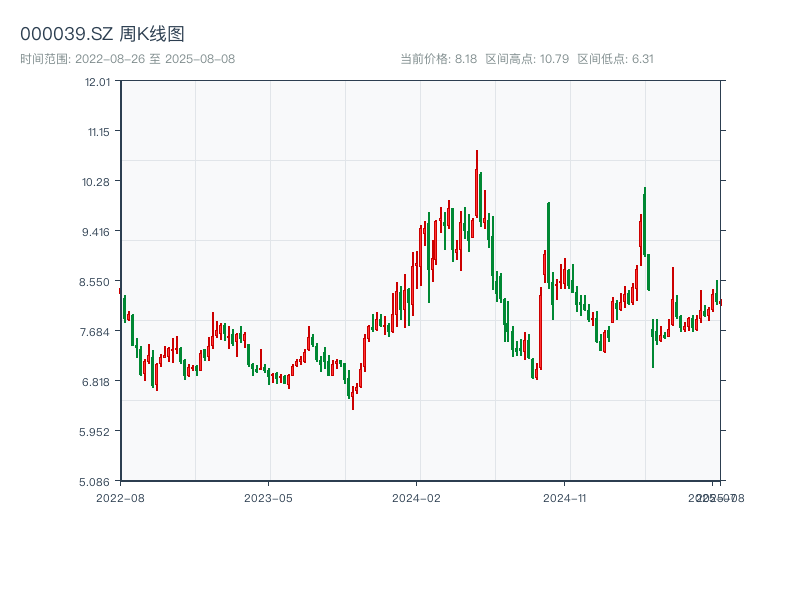Click the 000039.SZ weekly K-line chart title

[102, 35]
